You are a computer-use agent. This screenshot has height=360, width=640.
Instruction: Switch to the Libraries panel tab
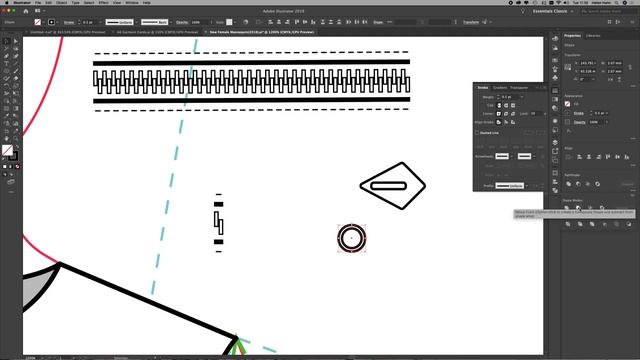pyautogui.click(x=593, y=36)
